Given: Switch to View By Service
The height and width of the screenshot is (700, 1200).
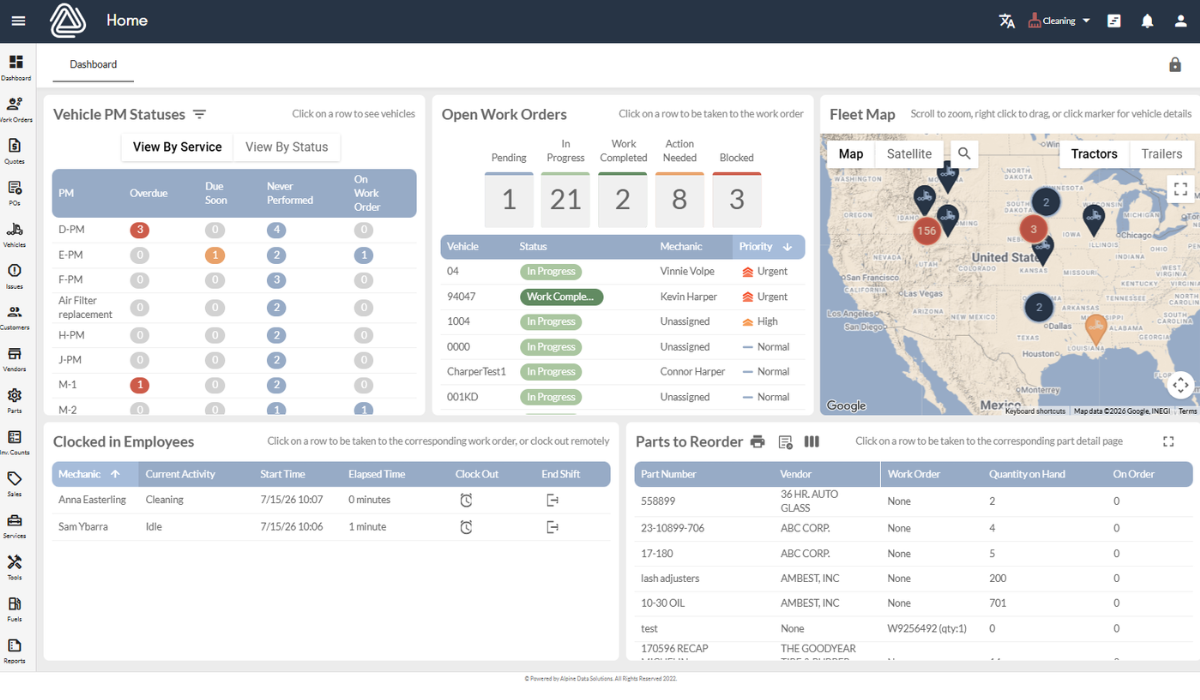Looking at the screenshot, I should [x=177, y=147].
